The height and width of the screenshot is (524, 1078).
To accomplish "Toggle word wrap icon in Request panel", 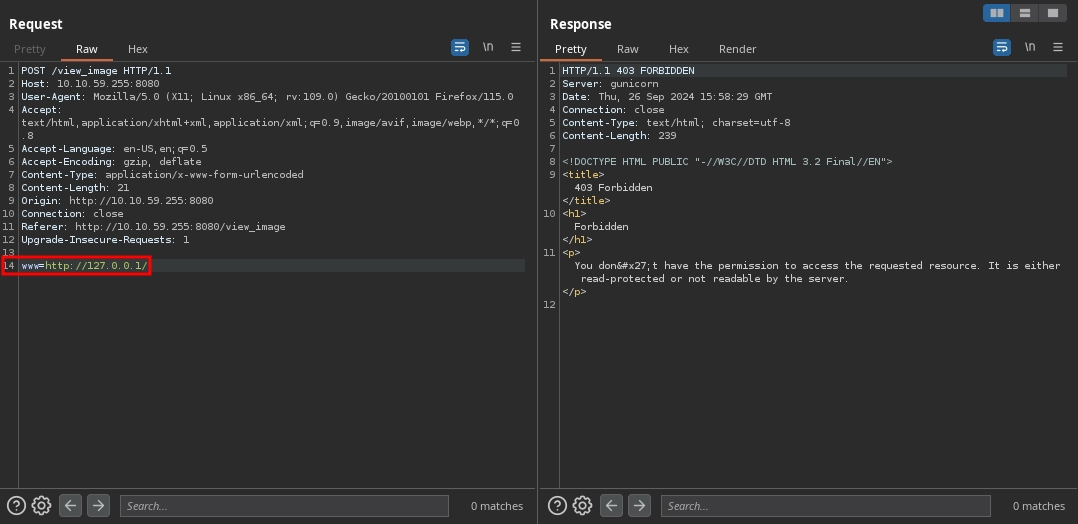I will (x=460, y=47).
